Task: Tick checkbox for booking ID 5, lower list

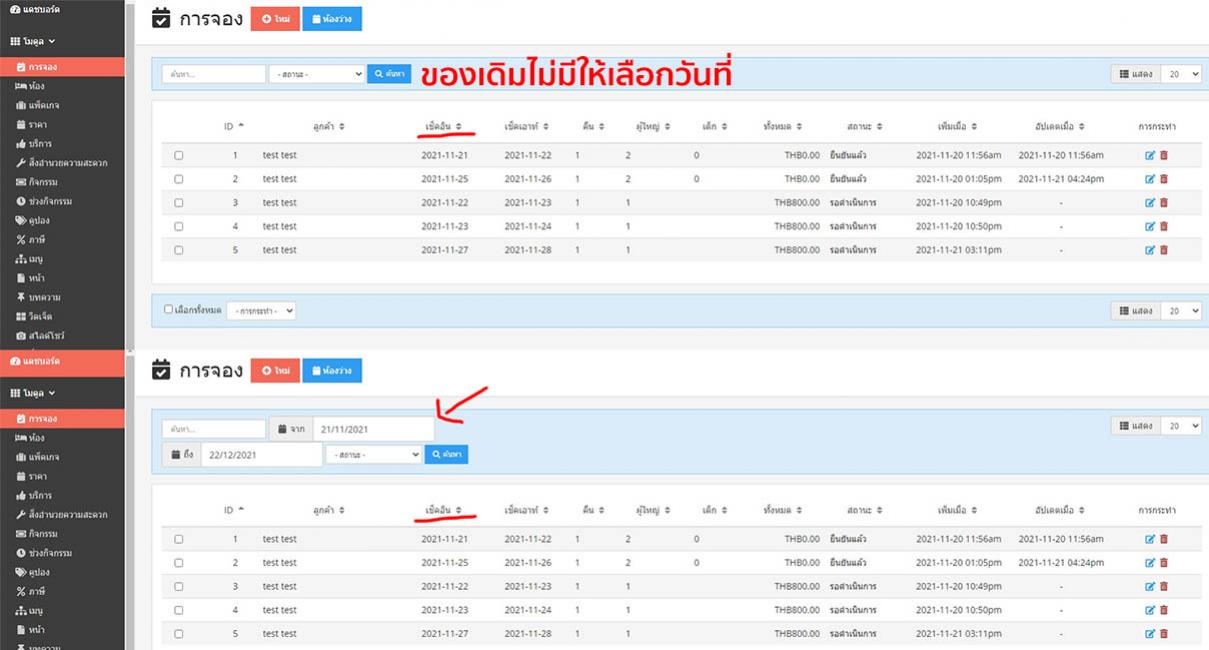Action: (179, 634)
